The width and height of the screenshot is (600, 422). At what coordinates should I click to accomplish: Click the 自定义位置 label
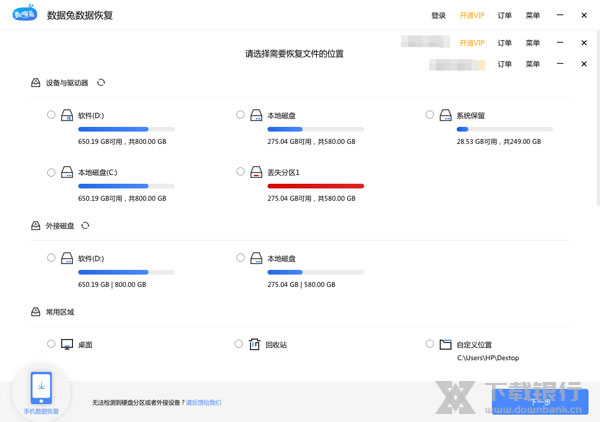[x=474, y=345]
